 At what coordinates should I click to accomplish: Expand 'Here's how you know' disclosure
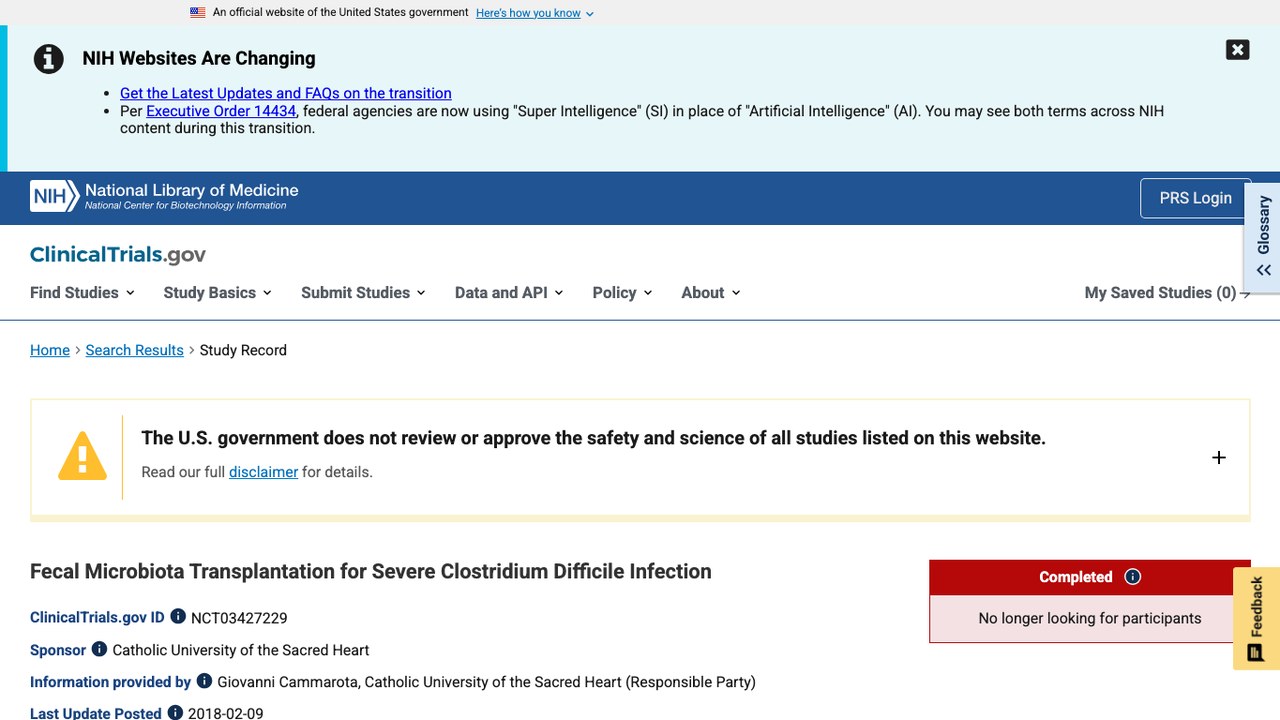tap(535, 13)
